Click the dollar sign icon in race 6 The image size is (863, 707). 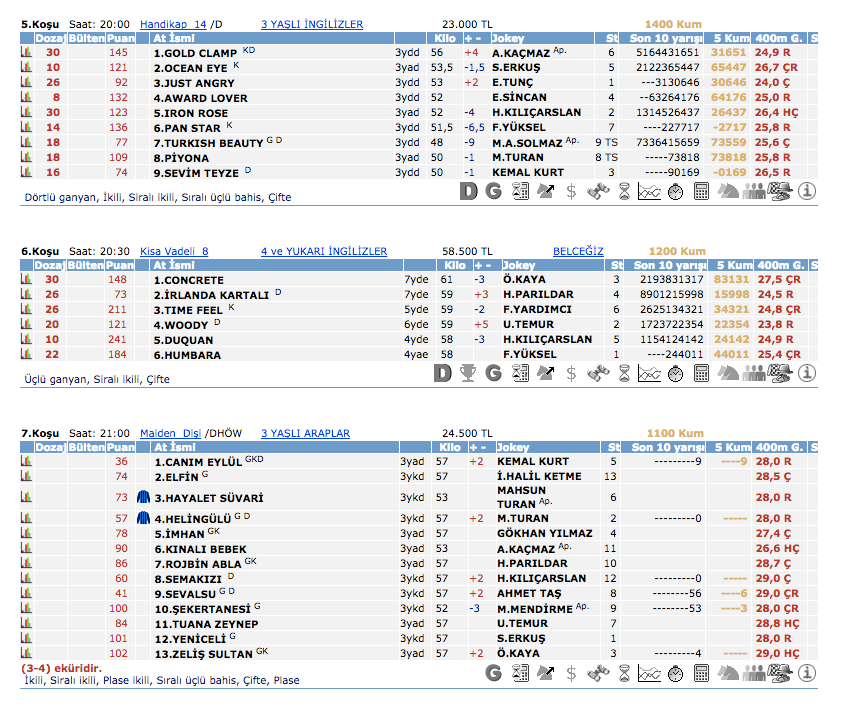571,373
